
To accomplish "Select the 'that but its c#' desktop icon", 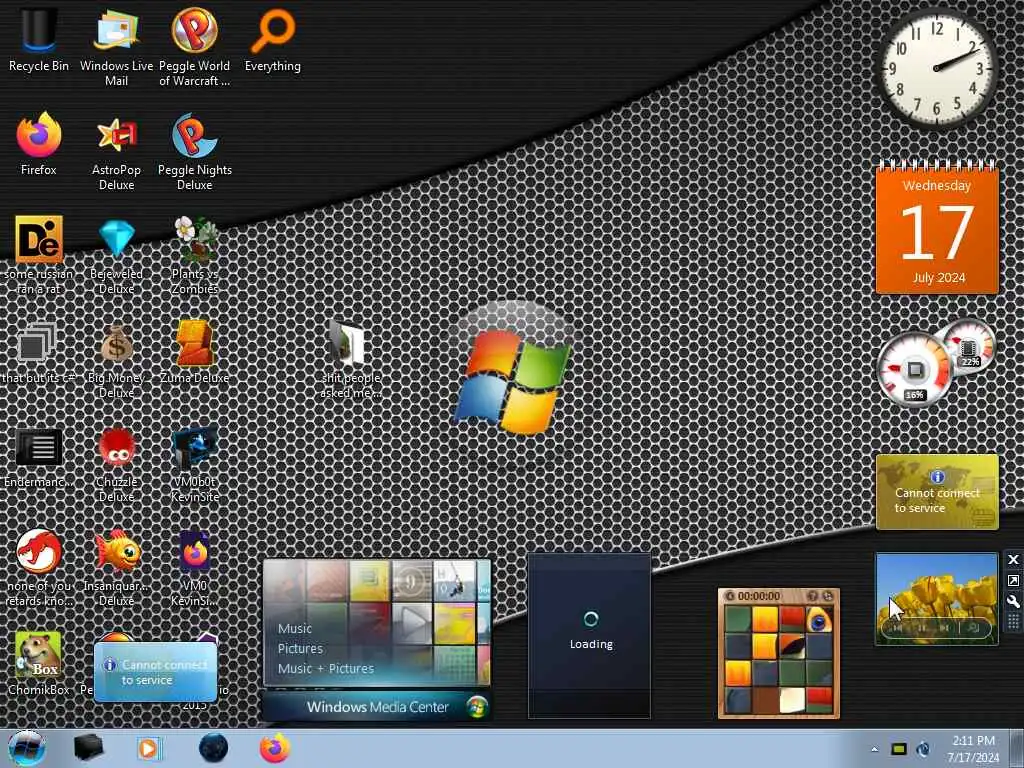I will click(39, 353).
